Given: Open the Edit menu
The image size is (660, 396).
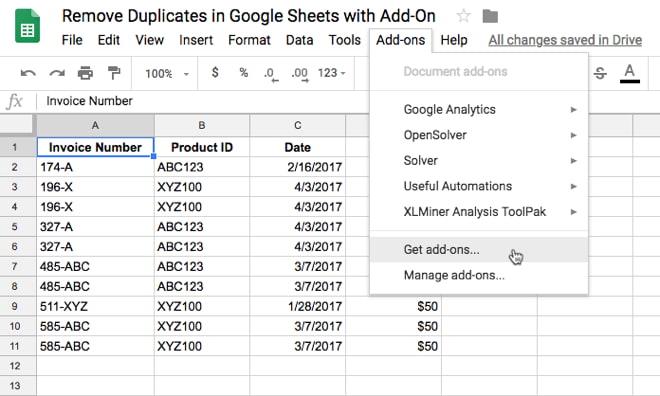Looking at the screenshot, I should click(x=109, y=40).
